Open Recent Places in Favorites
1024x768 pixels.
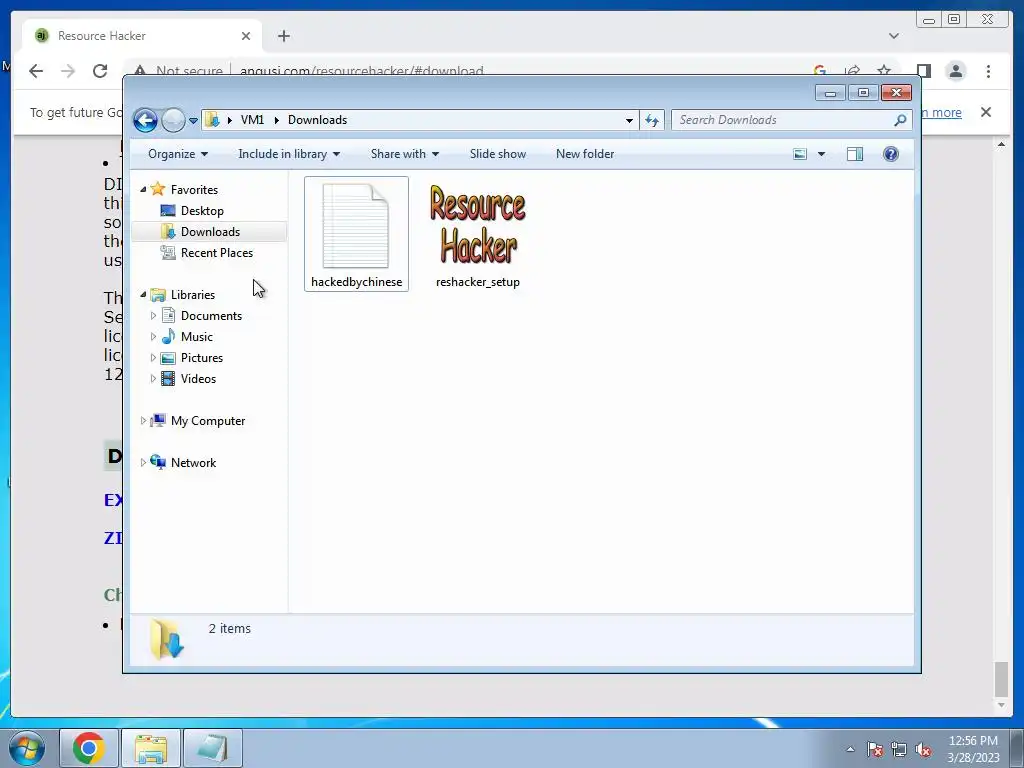pyautogui.click(x=217, y=253)
